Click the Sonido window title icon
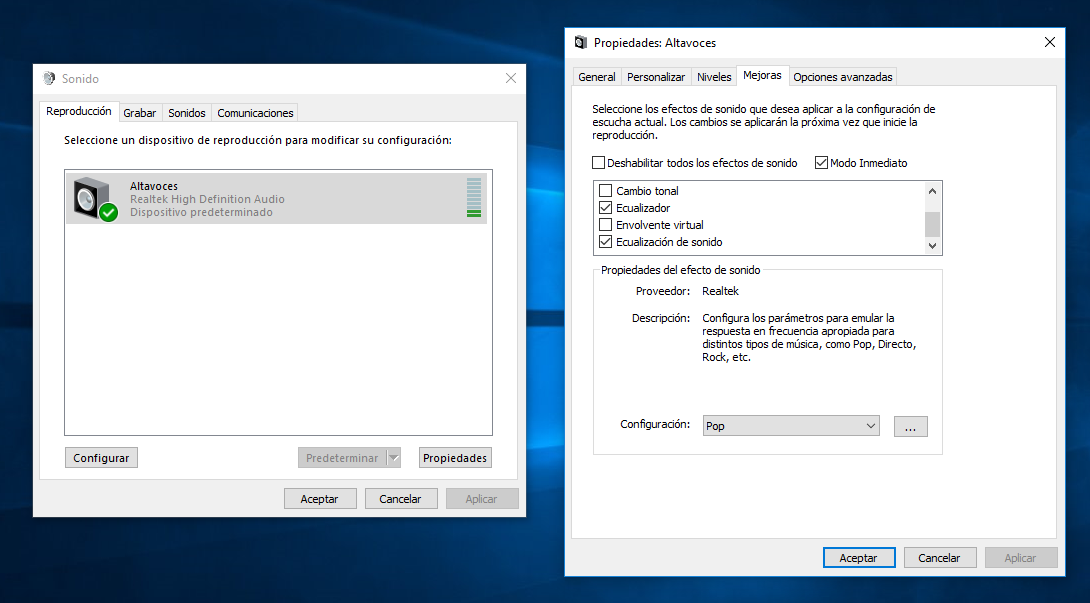The image size is (1090, 603). (x=50, y=79)
